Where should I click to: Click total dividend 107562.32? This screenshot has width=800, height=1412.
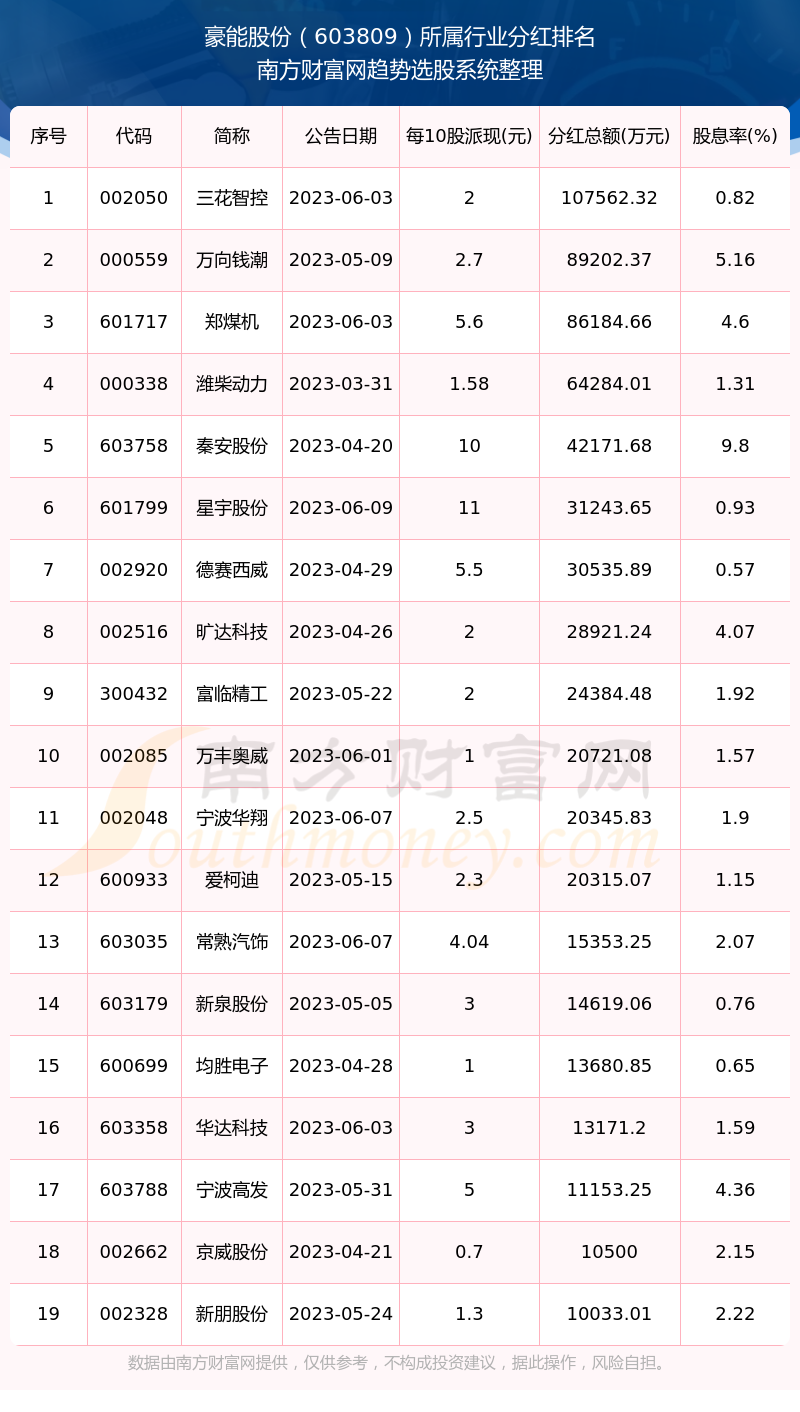click(x=609, y=198)
